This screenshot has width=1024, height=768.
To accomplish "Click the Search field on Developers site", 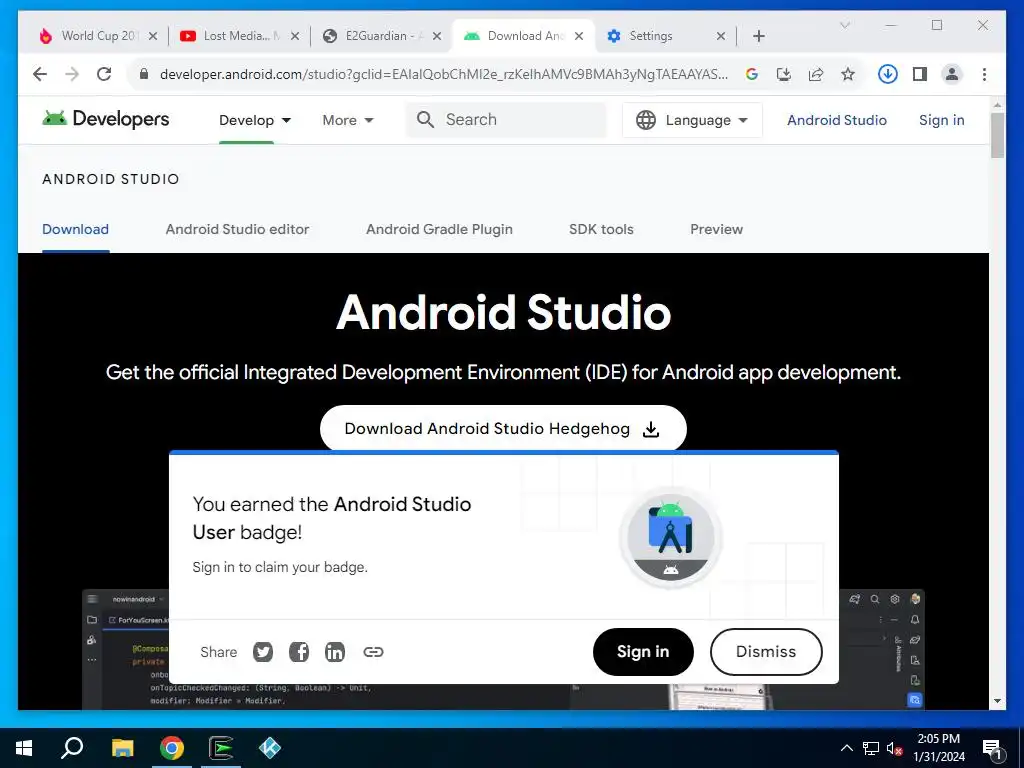I will pyautogui.click(x=506, y=120).
